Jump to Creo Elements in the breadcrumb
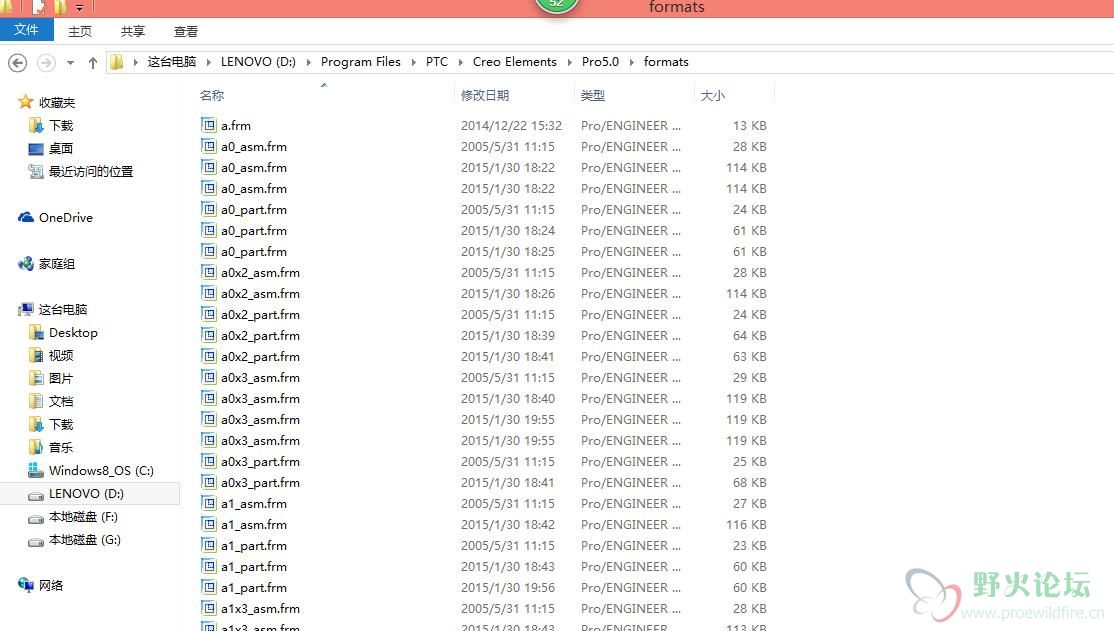The image size is (1114, 631). click(514, 62)
